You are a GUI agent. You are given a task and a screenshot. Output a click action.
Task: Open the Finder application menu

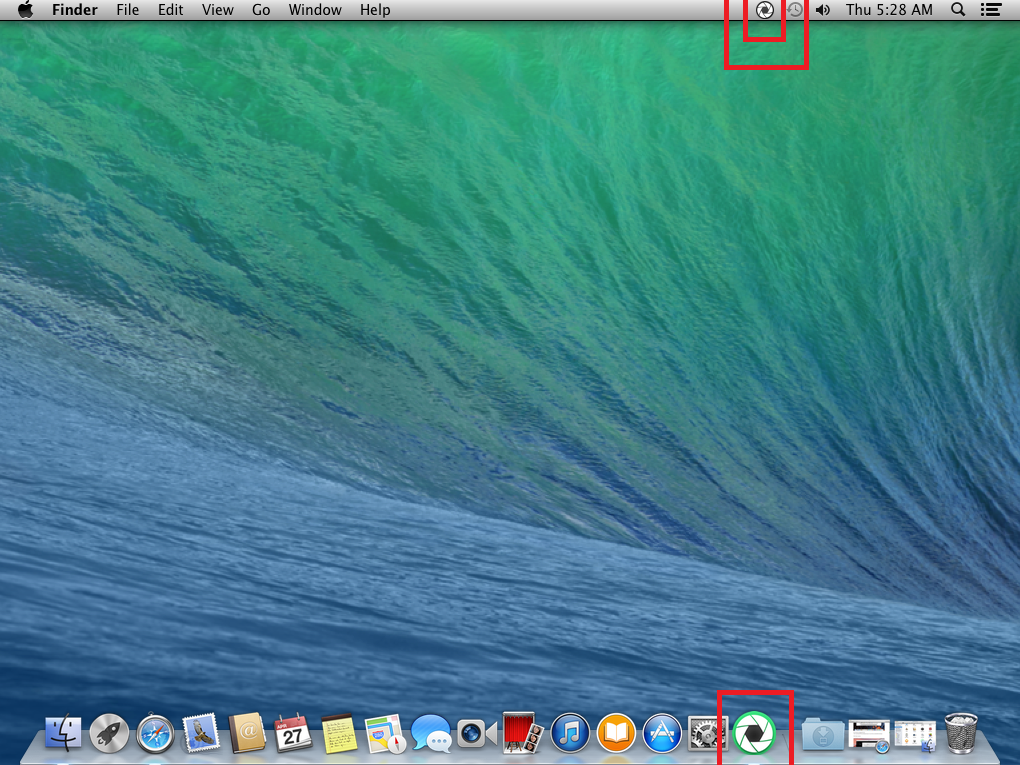click(75, 10)
